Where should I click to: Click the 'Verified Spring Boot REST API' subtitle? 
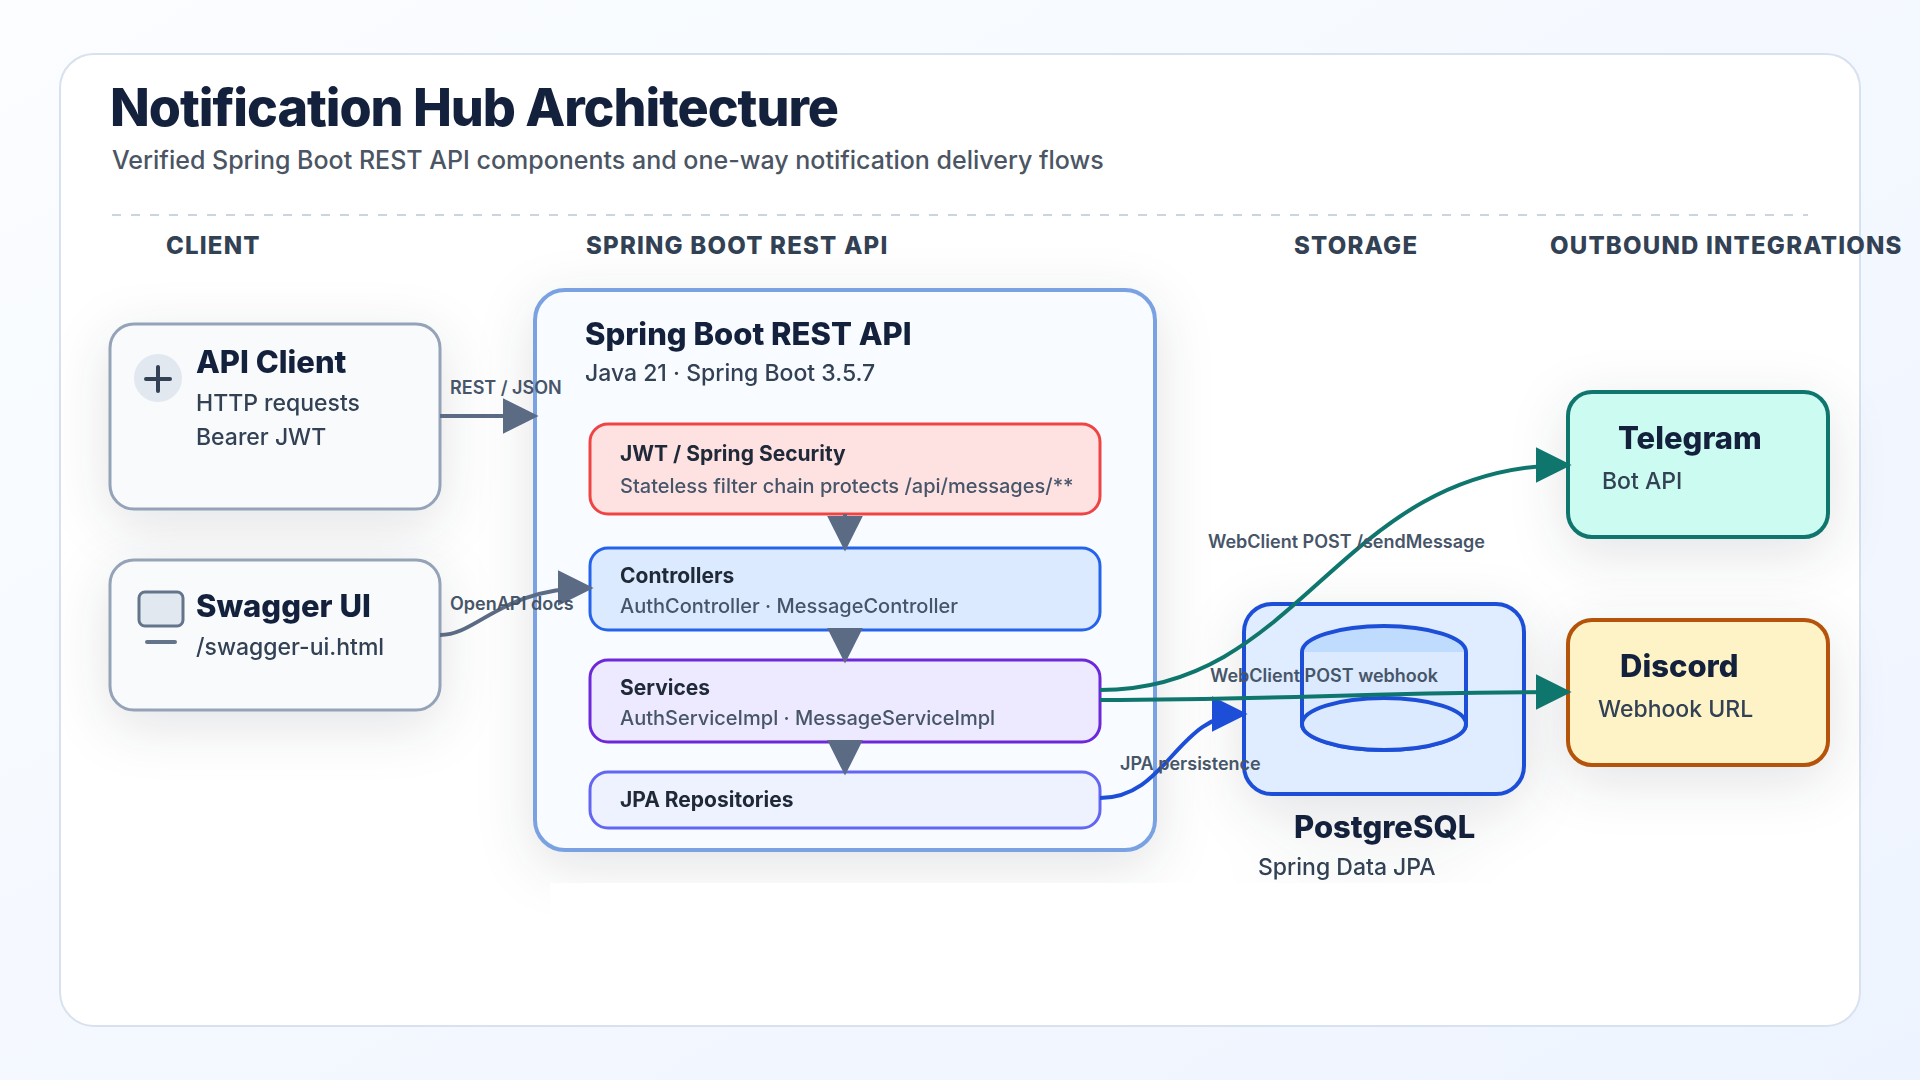pyautogui.click(x=607, y=160)
